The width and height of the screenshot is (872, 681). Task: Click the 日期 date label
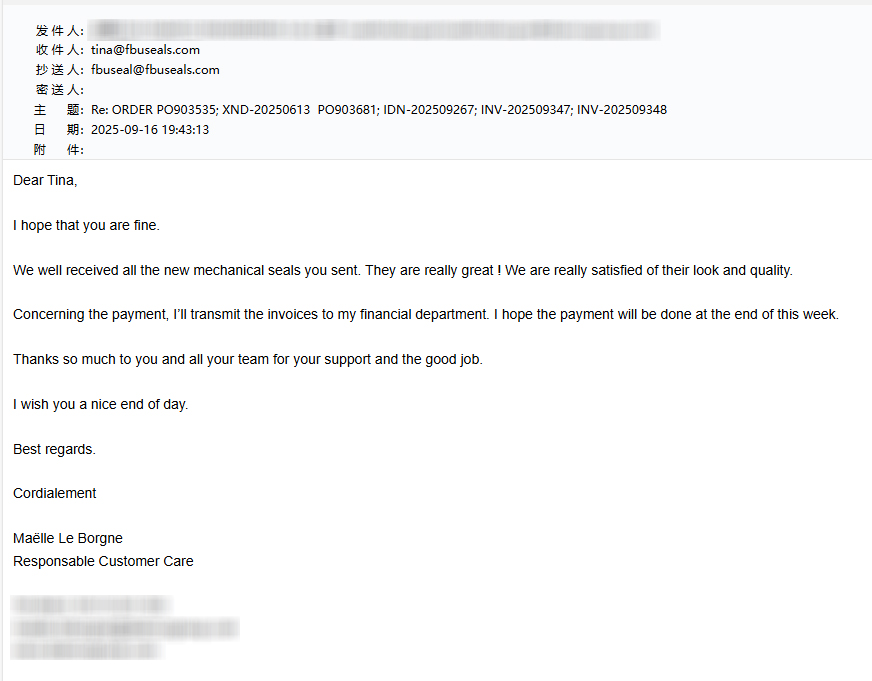click(59, 130)
